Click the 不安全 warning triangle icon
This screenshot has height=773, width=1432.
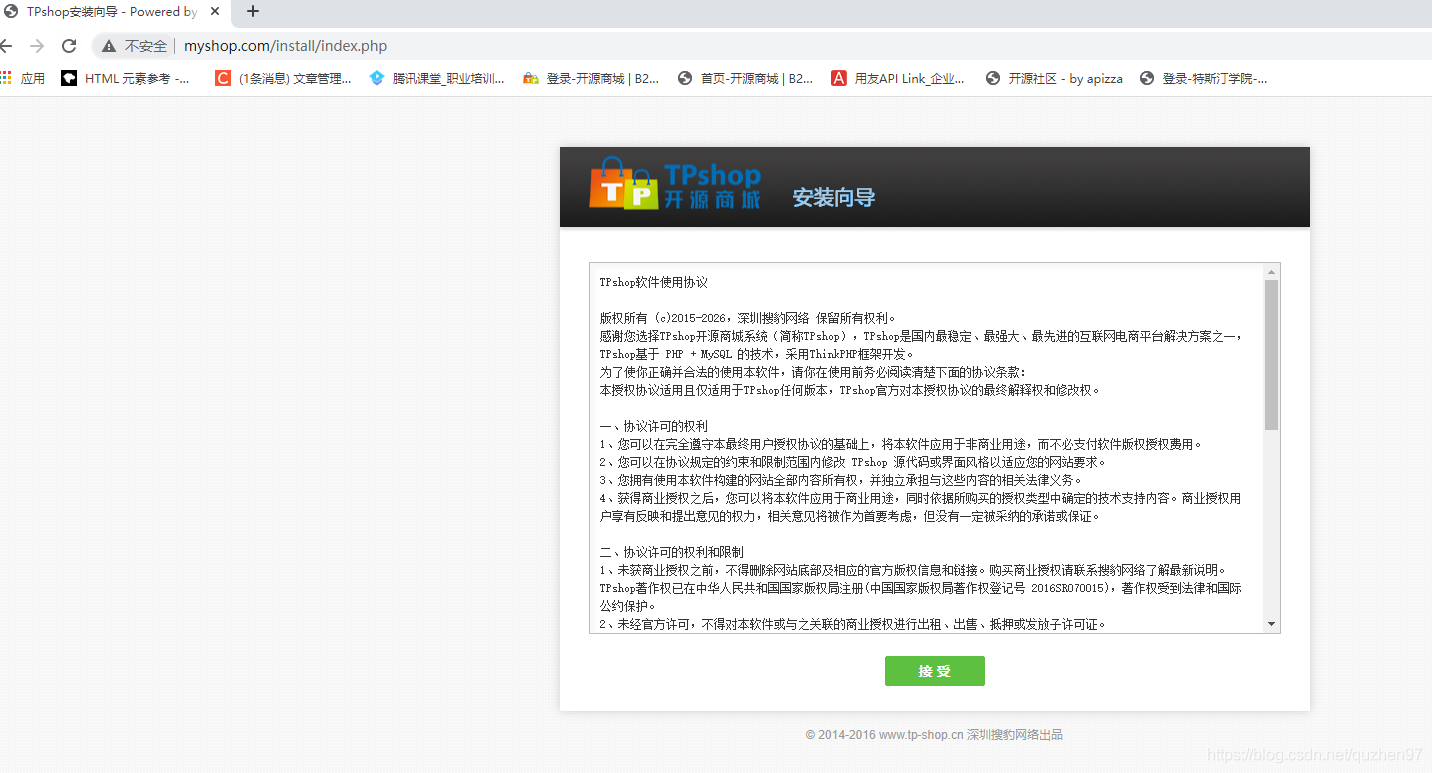[108, 46]
